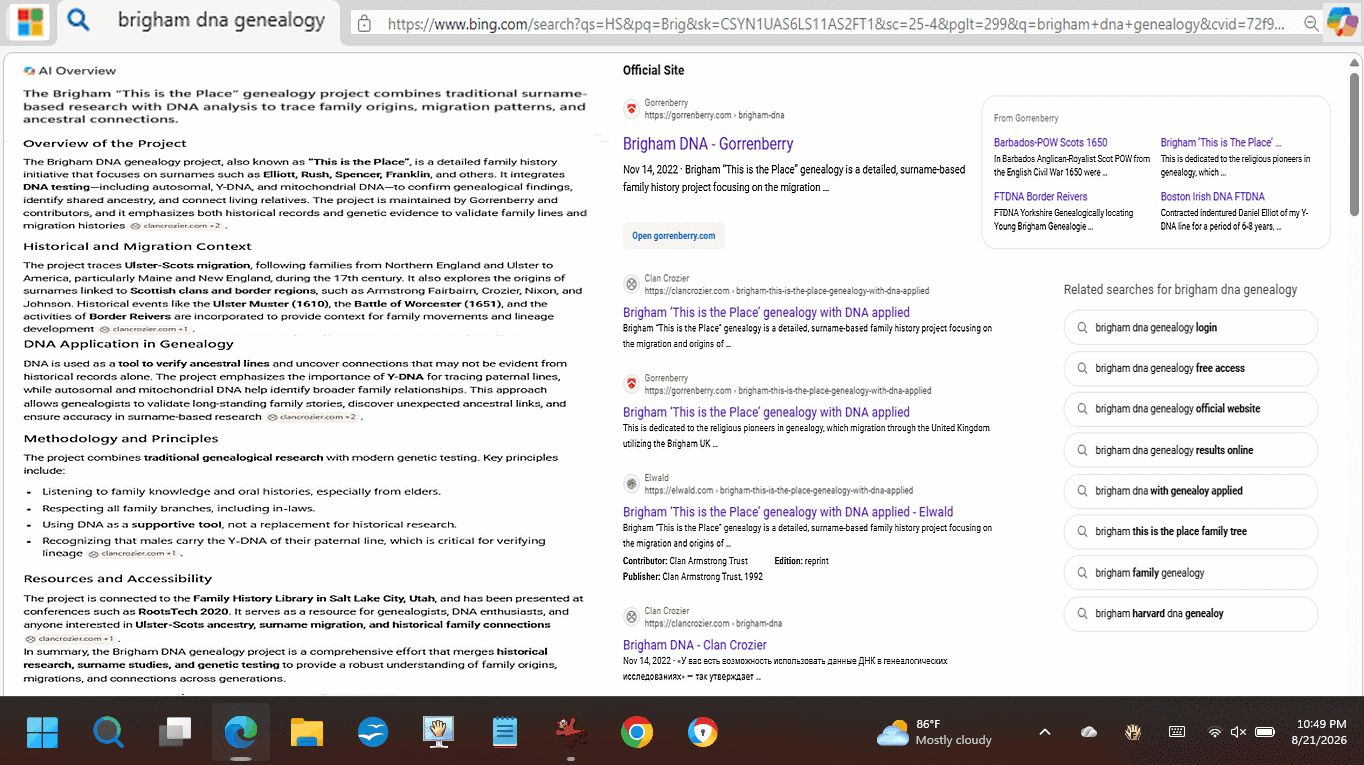Viewport: 1364px width, 765px height.
Task: Select related search 'brigham dna genealogy official website'
Action: pyautogui.click(x=1191, y=409)
